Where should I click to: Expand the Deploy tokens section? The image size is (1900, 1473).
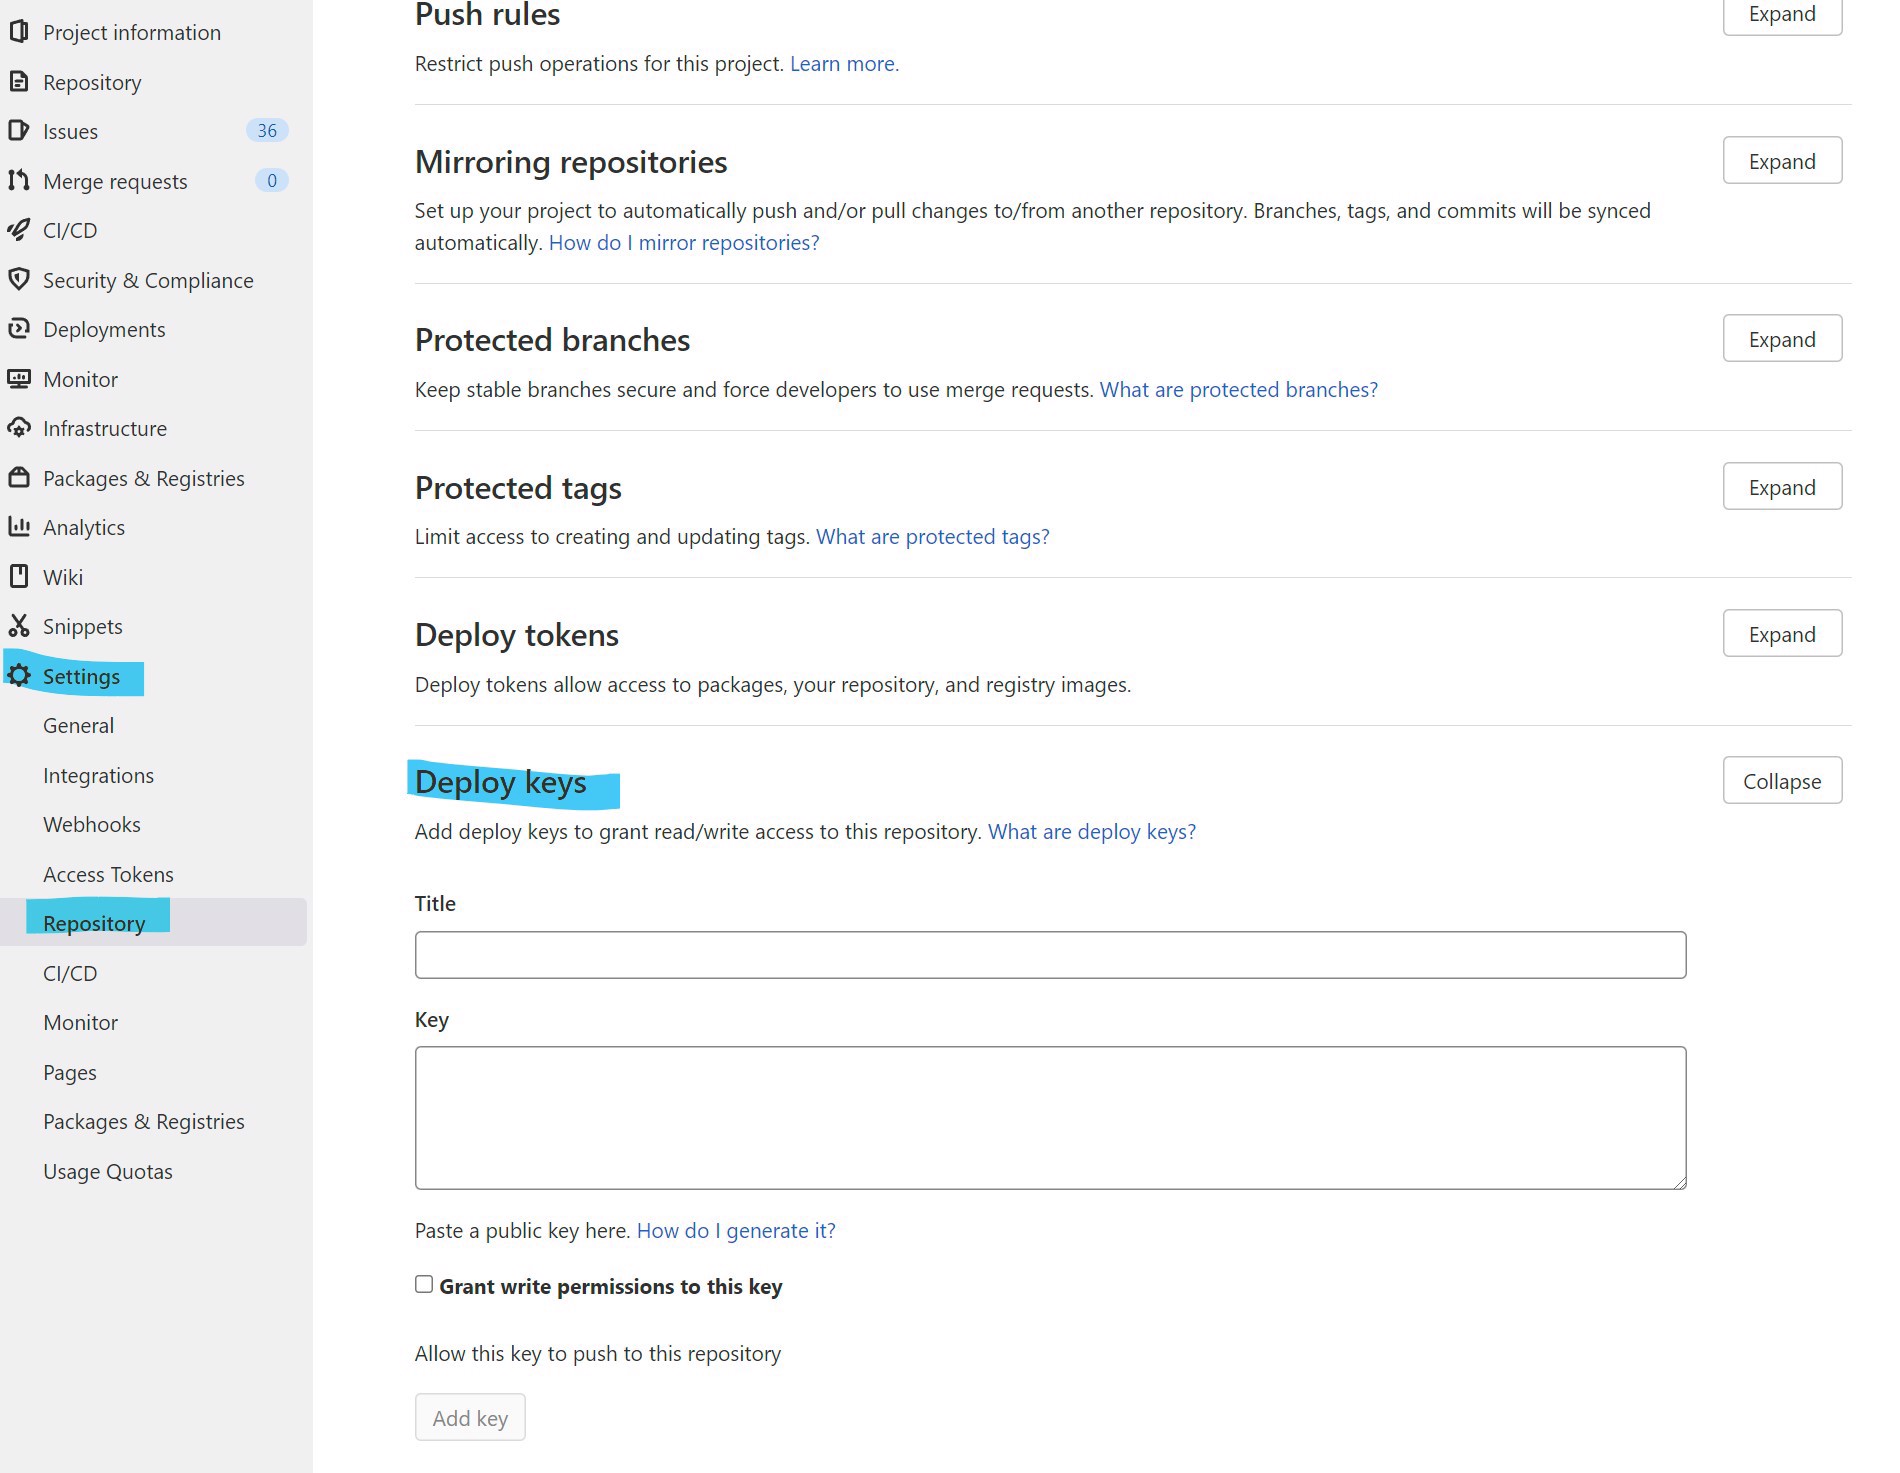tap(1782, 634)
